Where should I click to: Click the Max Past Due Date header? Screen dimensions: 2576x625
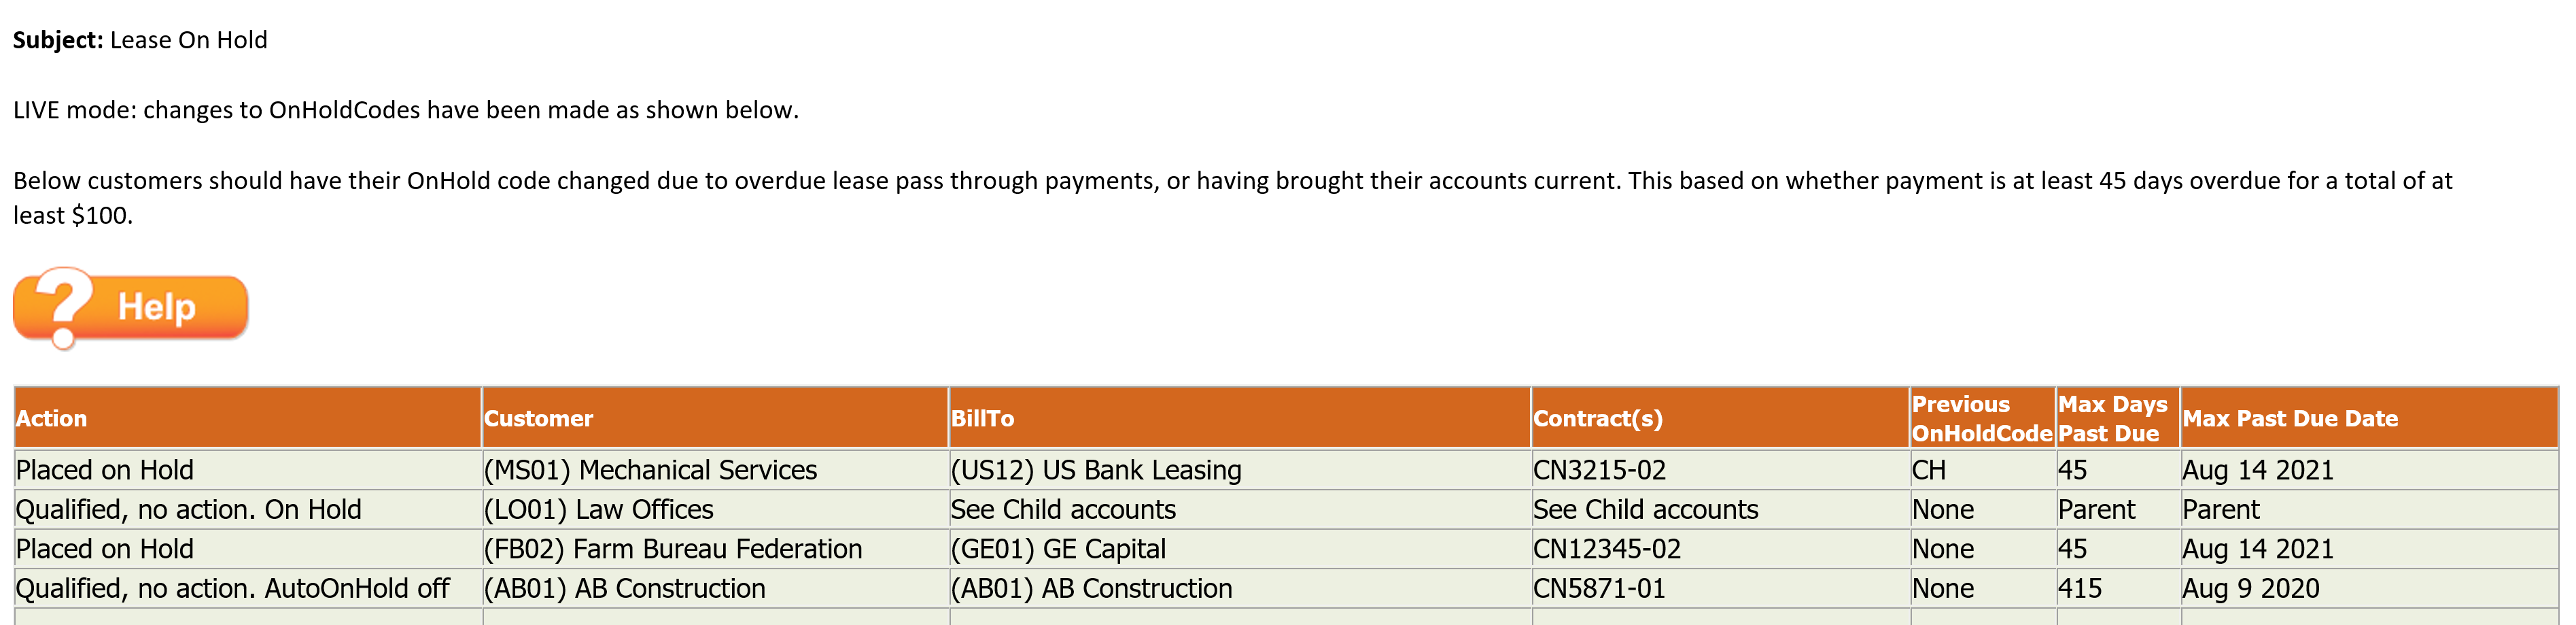click(x=2368, y=418)
